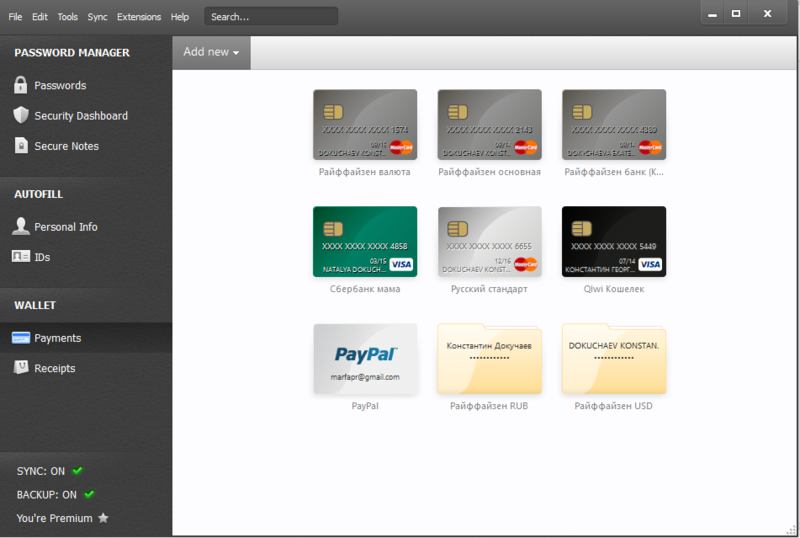800x538 pixels.
Task: Click the BACKUP: ON status text
Action: [x=46, y=495]
